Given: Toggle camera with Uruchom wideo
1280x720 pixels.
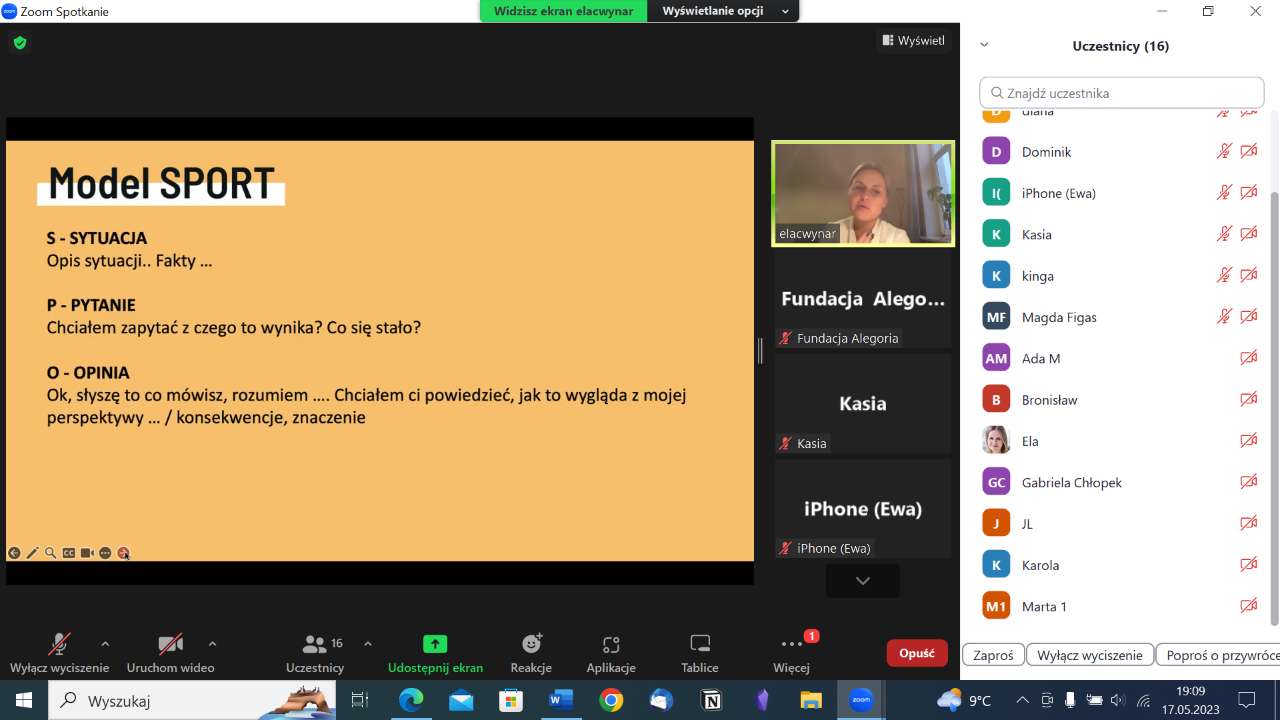Looking at the screenshot, I should (x=170, y=644).
